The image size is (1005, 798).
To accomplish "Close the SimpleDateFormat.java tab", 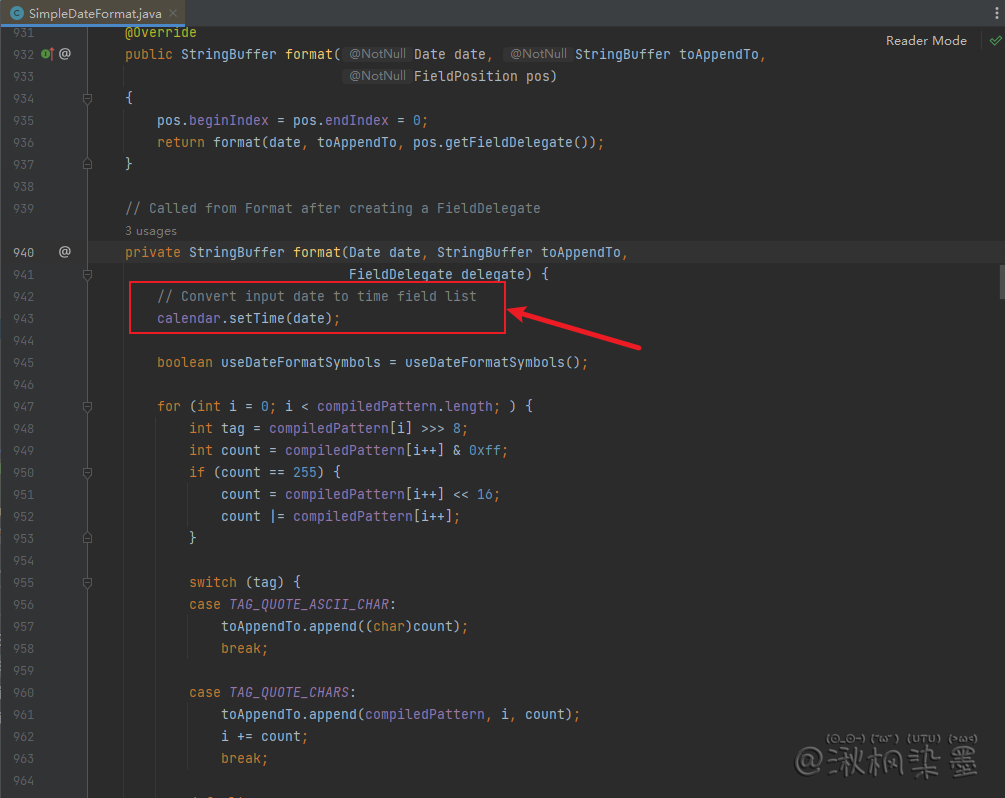I will (174, 14).
